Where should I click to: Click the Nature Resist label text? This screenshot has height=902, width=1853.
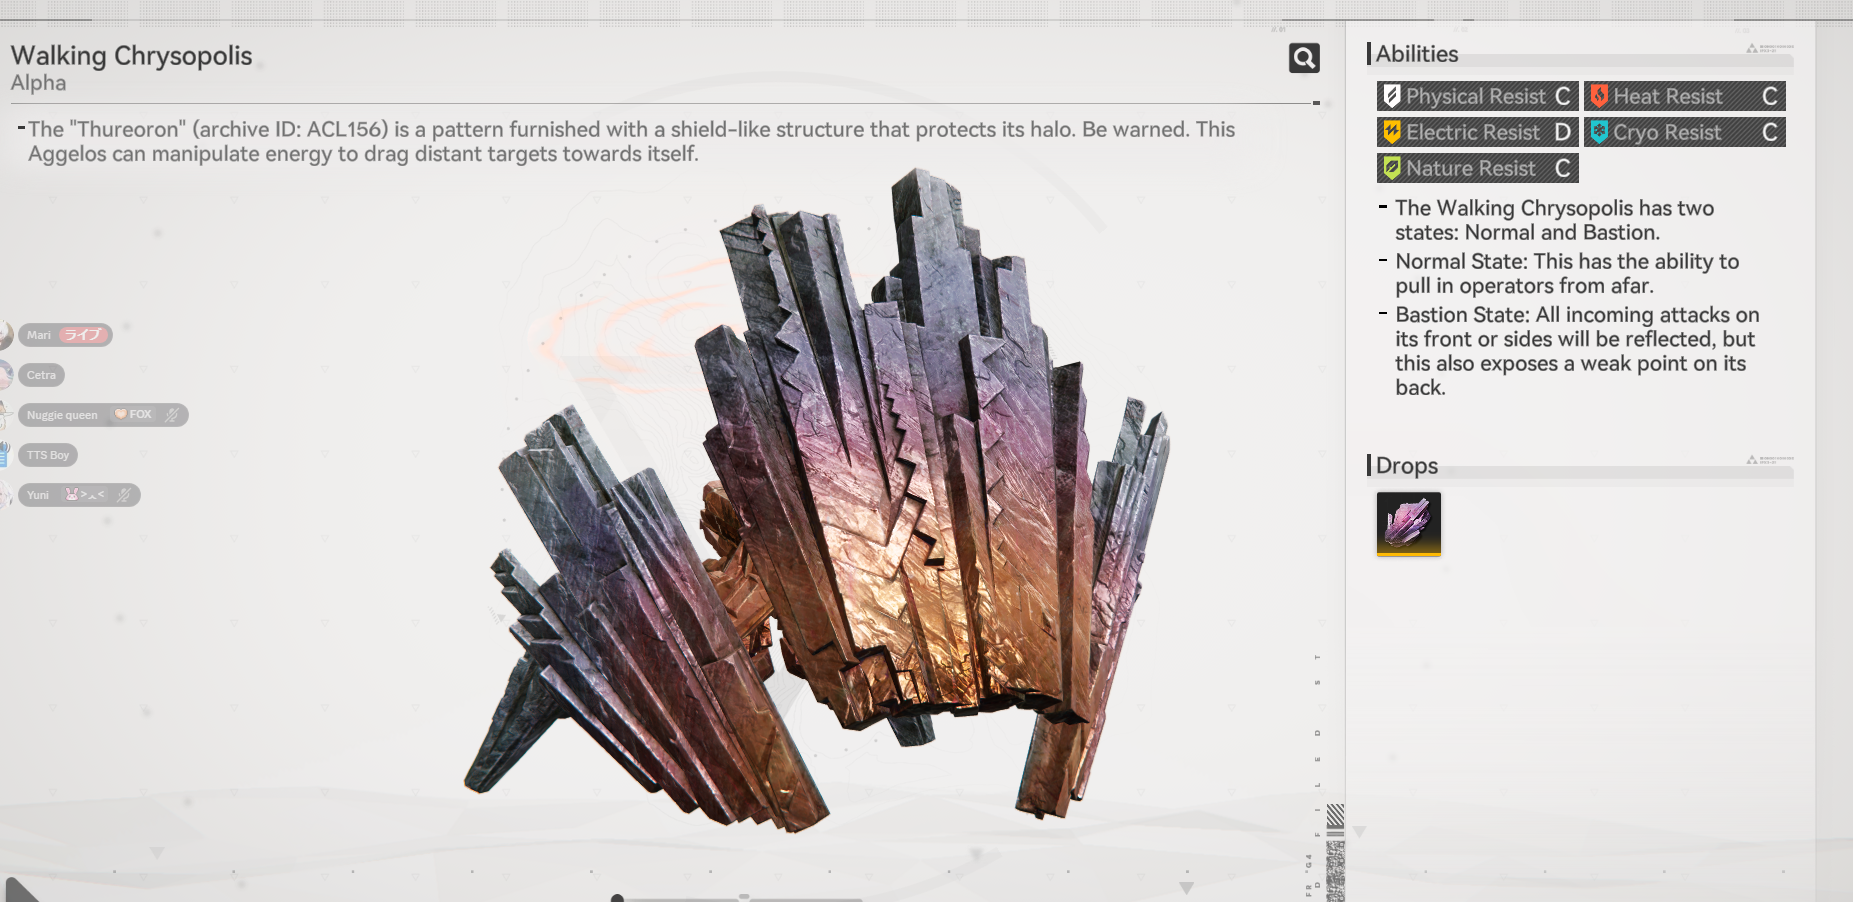[x=1471, y=168]
